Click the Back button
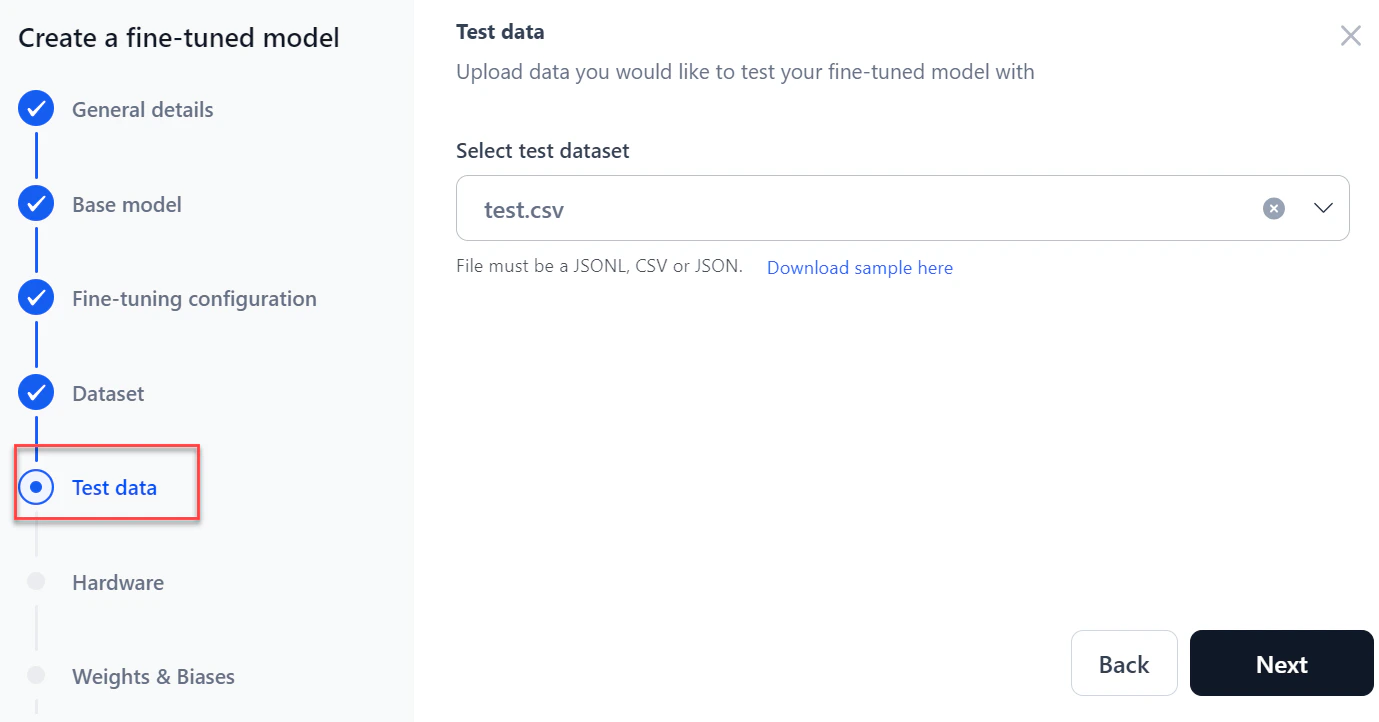Viewport: 1379px width, 722px height. tap(1124, 663)
